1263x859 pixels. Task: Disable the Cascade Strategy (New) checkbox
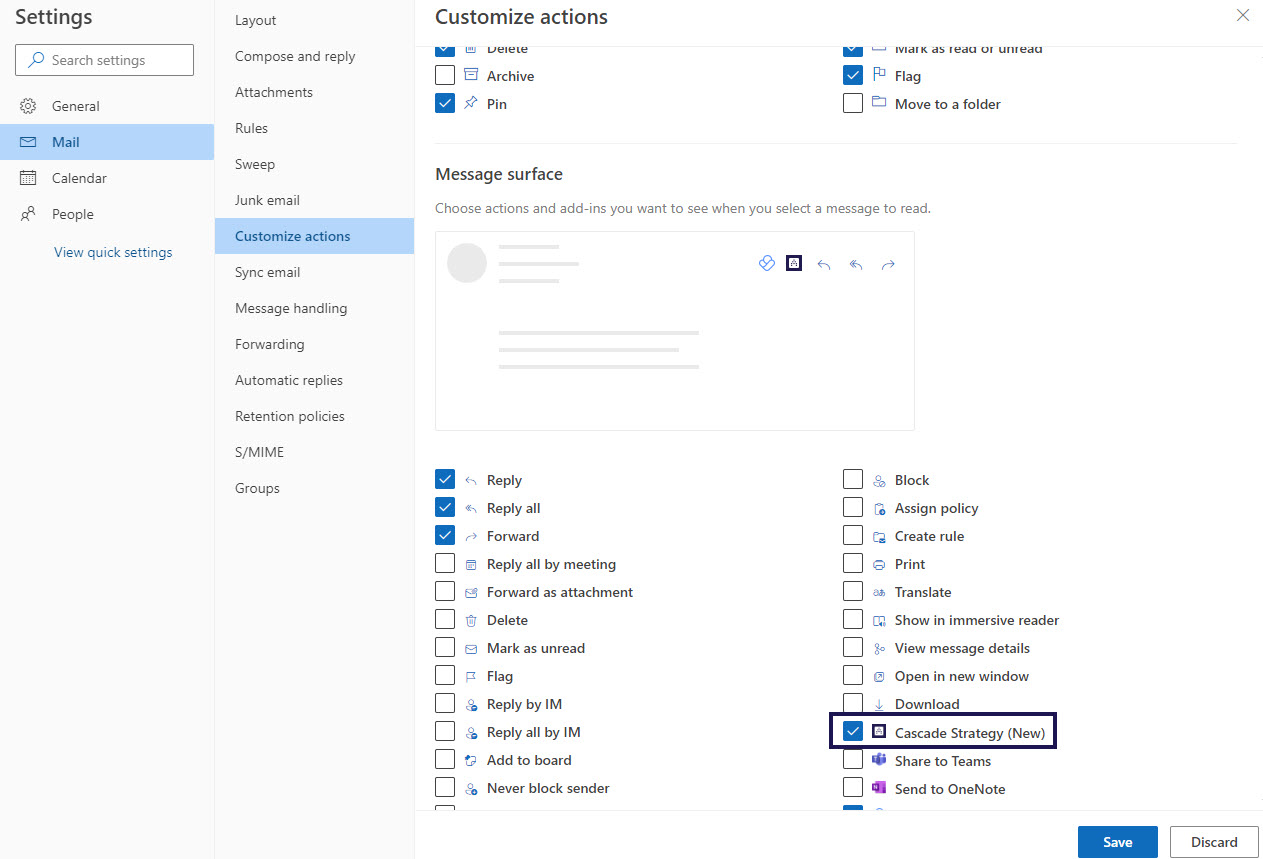tap(853, 731)
